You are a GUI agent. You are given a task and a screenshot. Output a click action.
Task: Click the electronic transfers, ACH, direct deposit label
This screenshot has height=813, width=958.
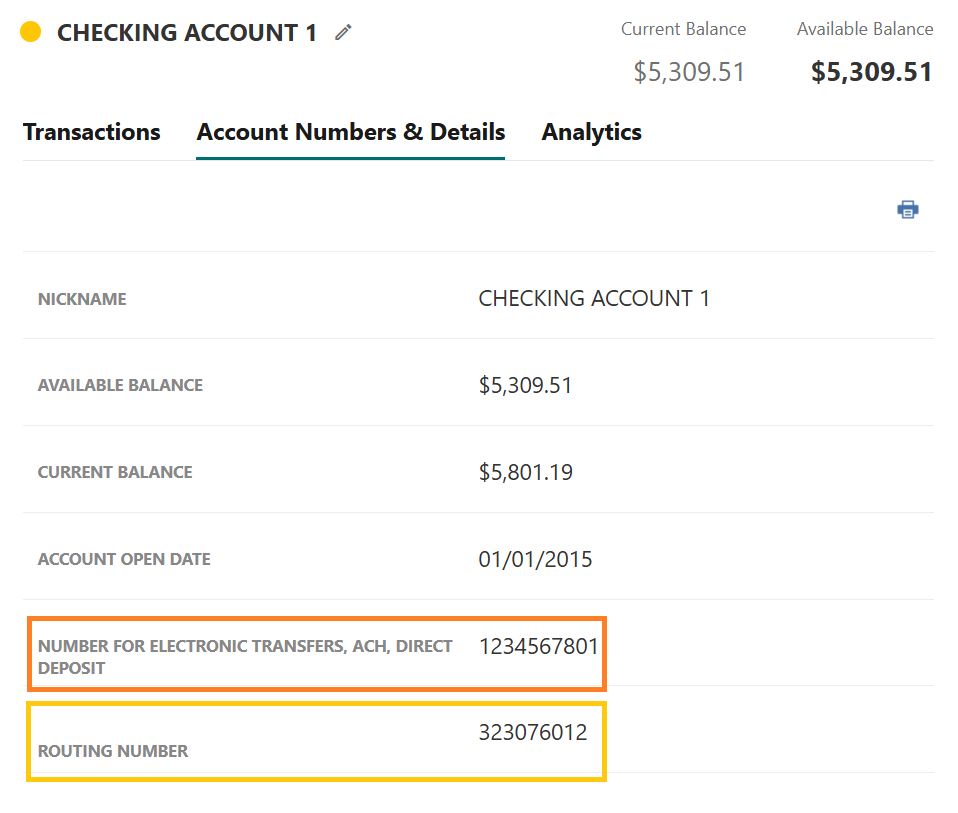pyautogui.click(x=245, y=656)
